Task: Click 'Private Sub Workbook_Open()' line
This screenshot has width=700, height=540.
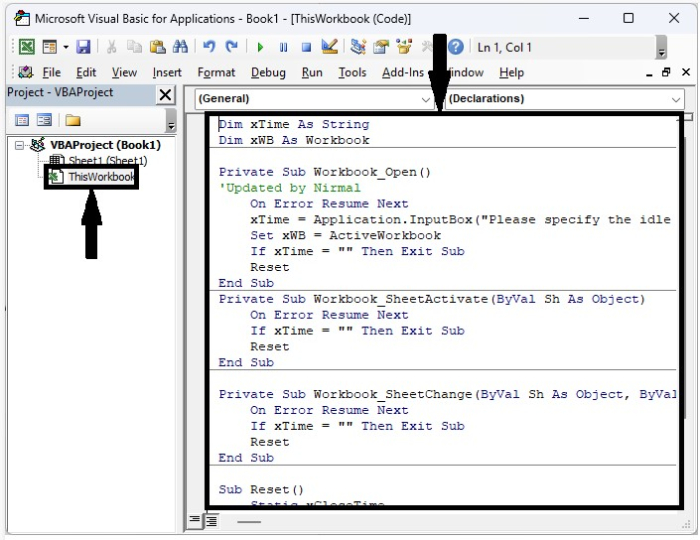Action: [325, 172]
